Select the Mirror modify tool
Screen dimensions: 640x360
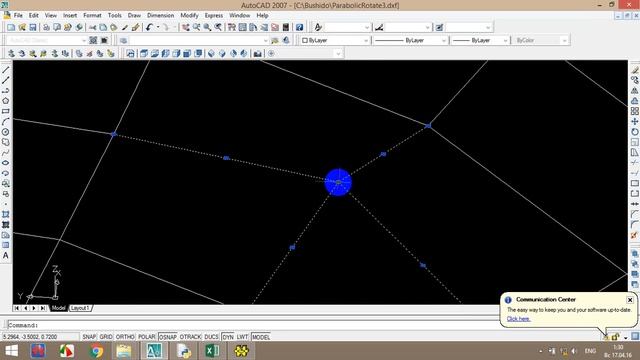(x=635, y=91)
